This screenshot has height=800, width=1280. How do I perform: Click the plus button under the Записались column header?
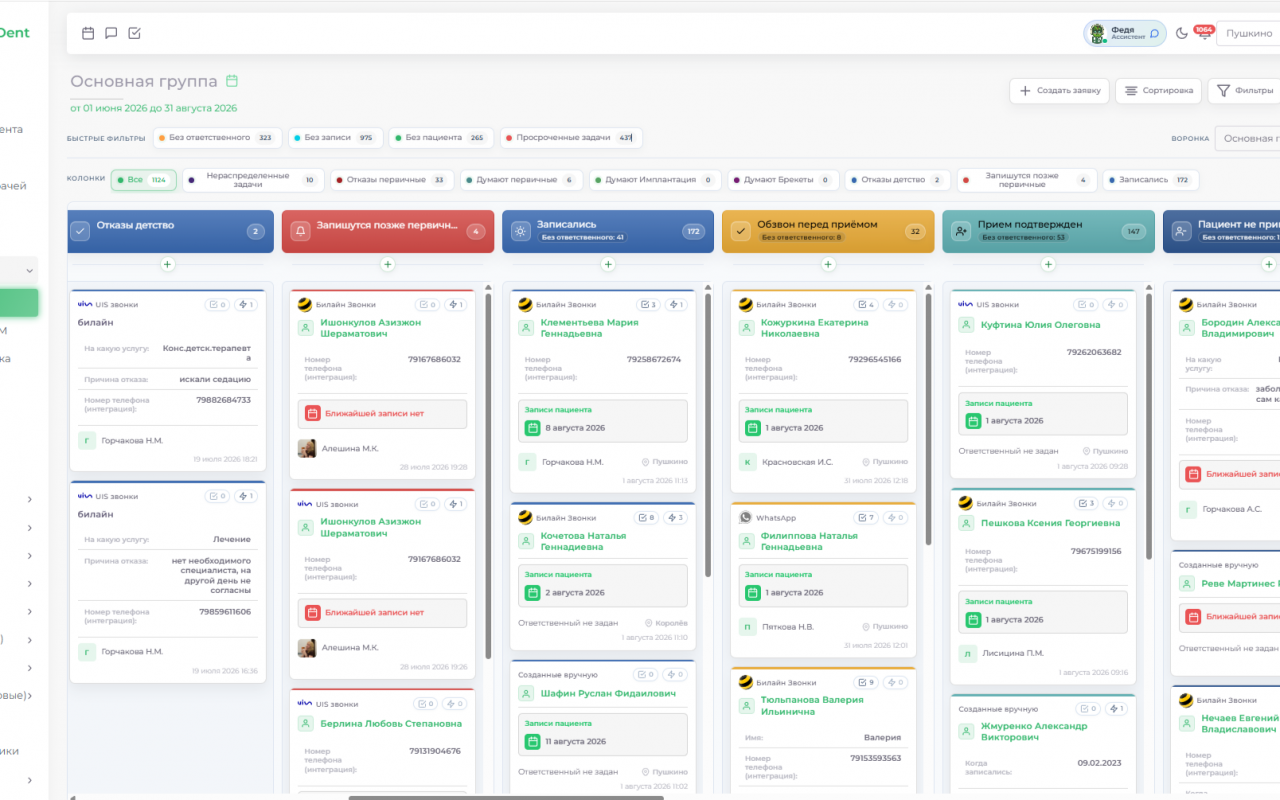tap(608, 264)
